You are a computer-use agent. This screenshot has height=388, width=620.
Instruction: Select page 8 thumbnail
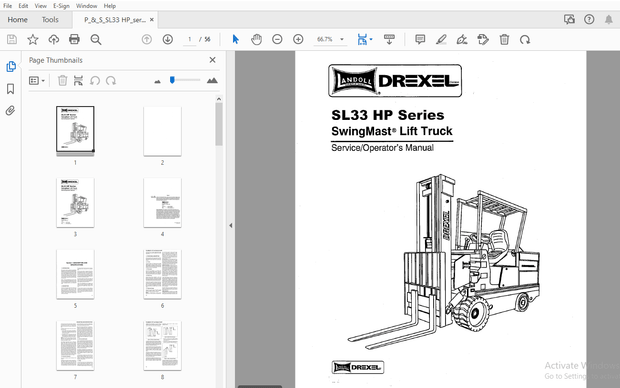163,346
